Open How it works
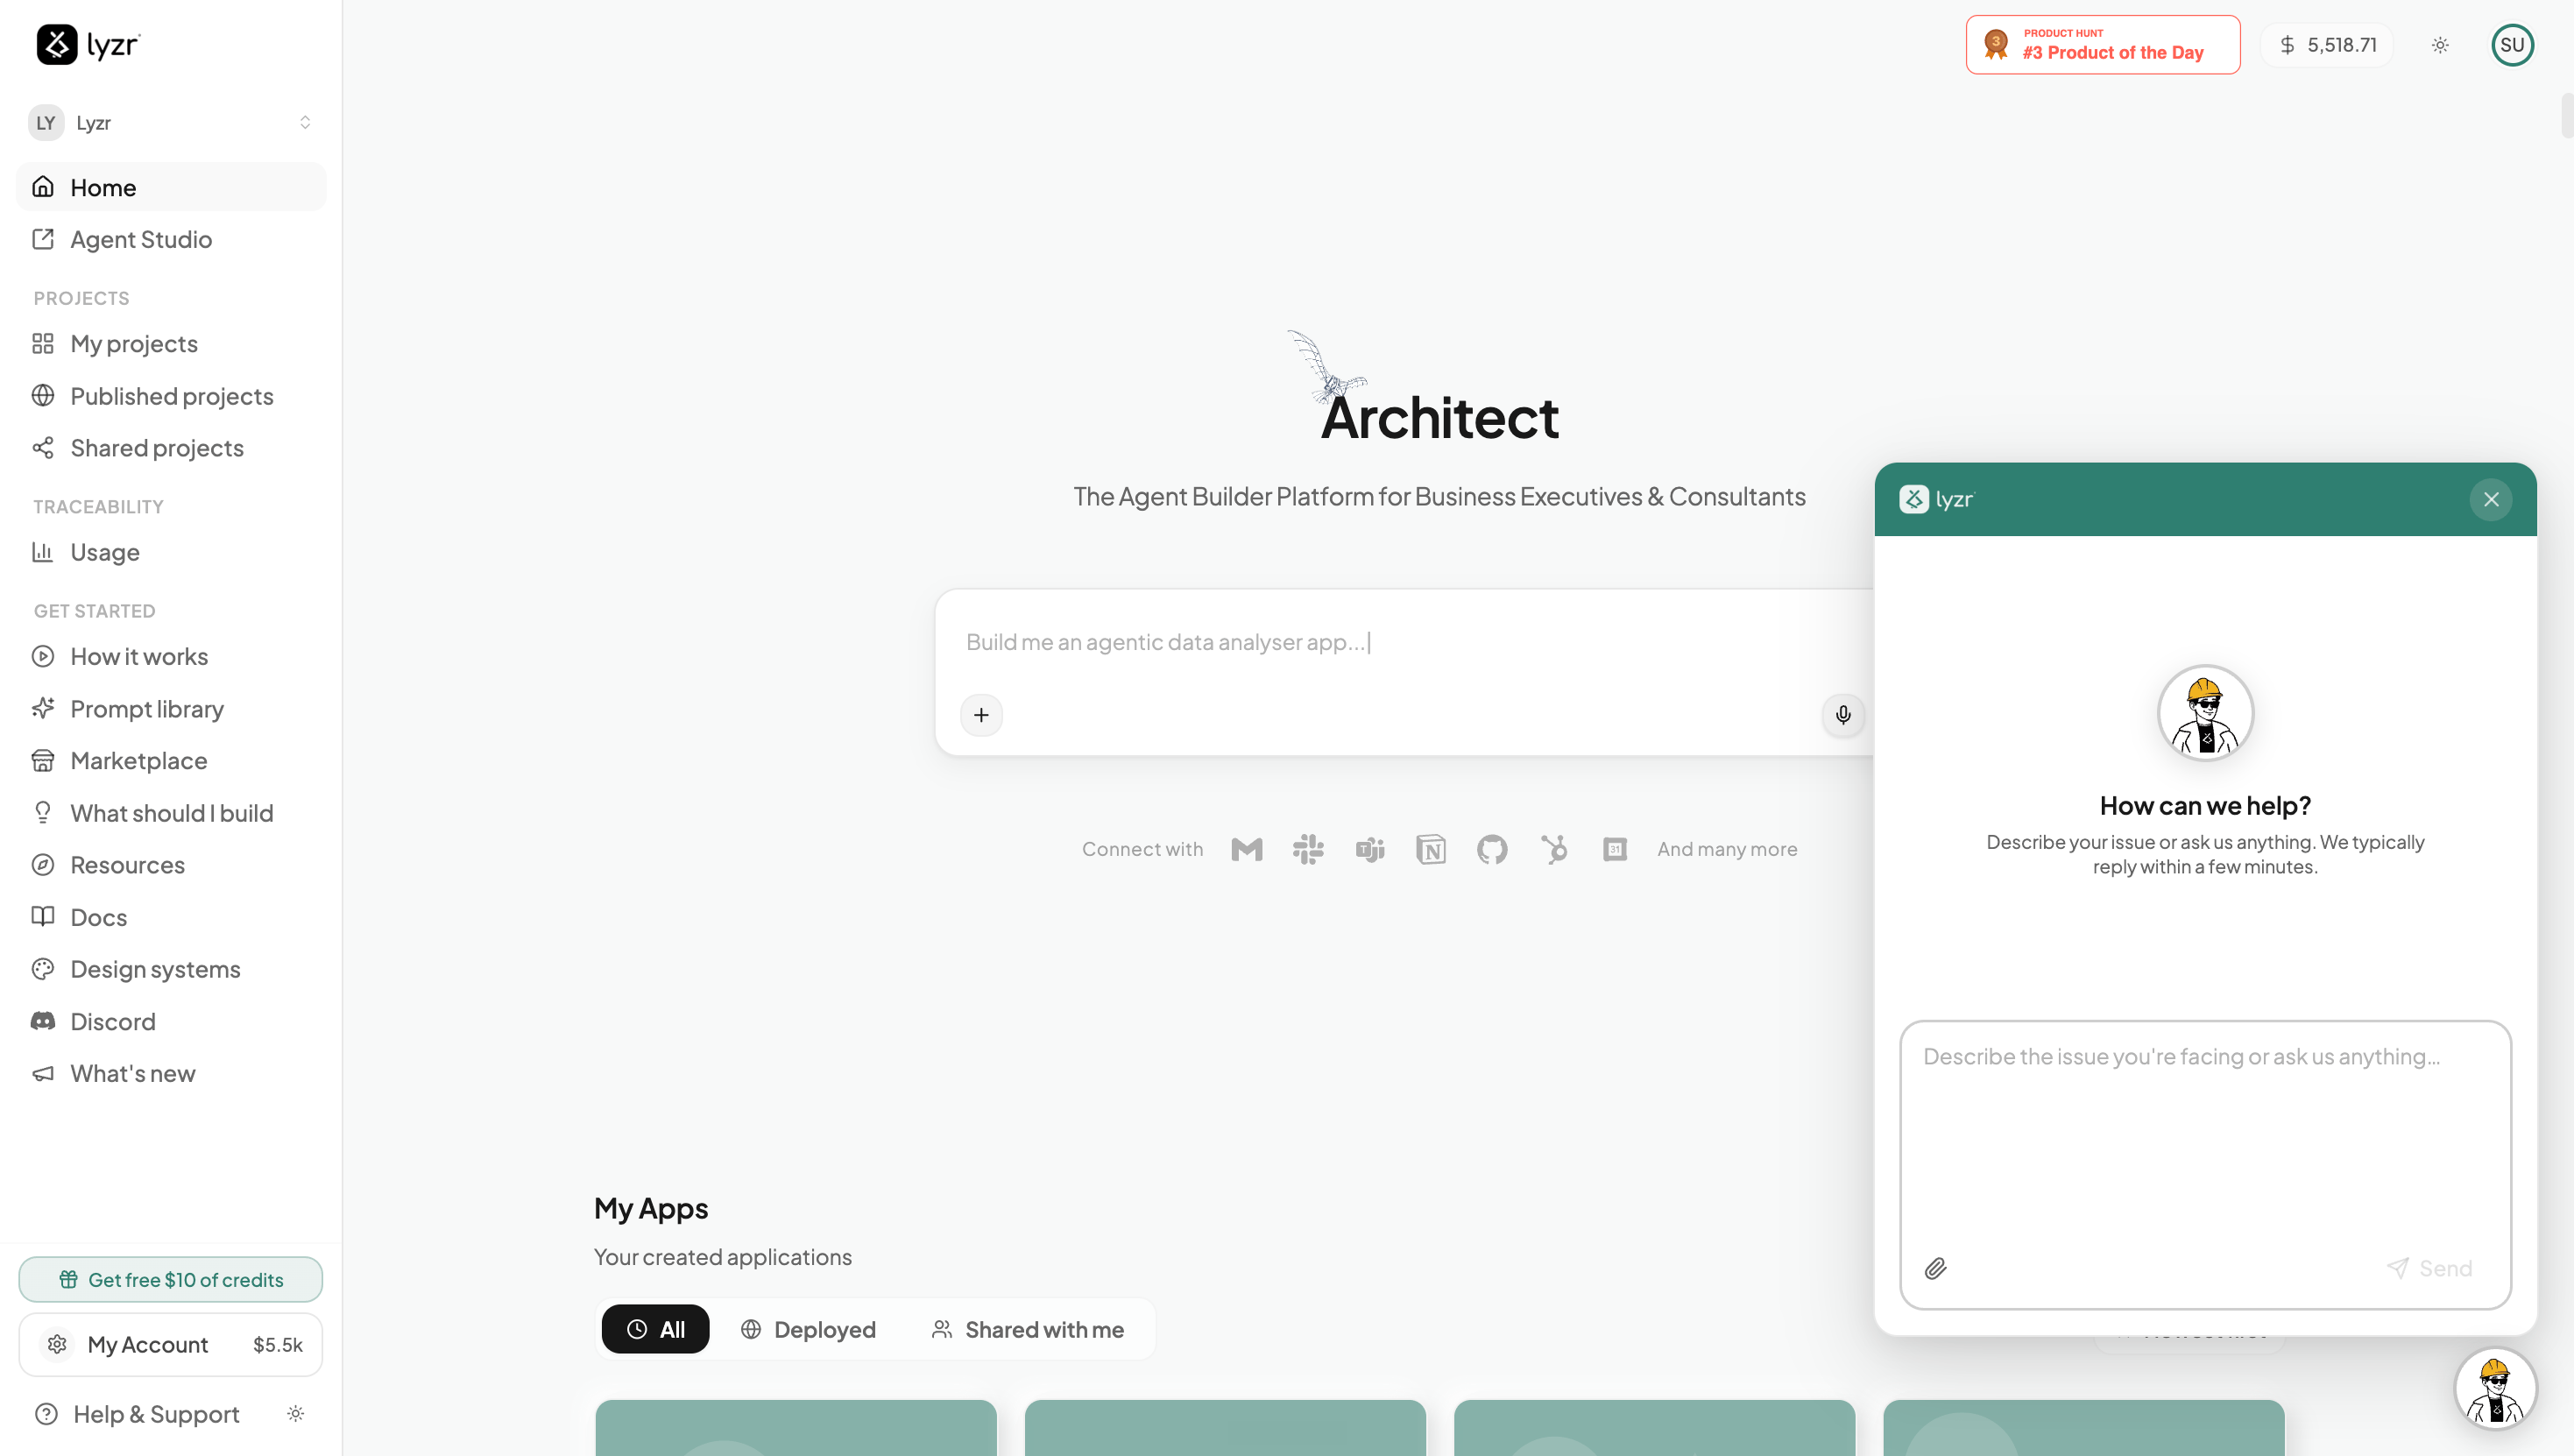The height and width of the screenshot is (1456, 2574). click(x=171, y=656)
